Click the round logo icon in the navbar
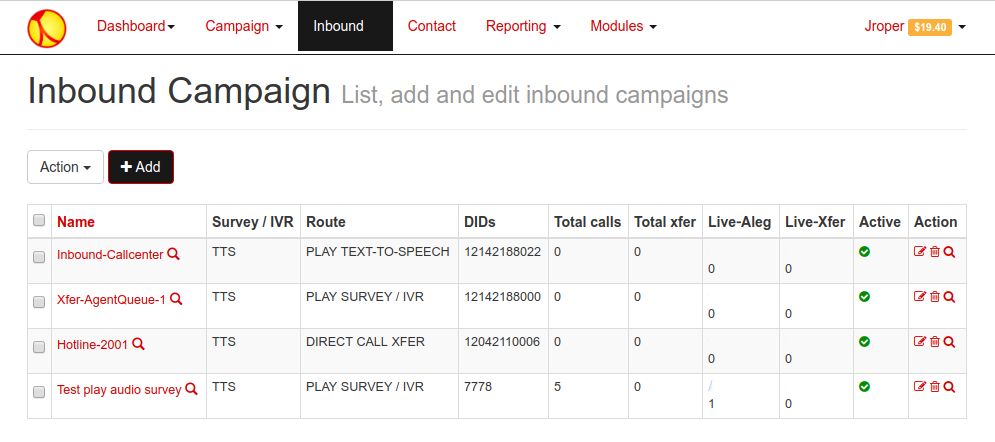The height and width of the screenshot is (442, 995). [x=47, y=28]
